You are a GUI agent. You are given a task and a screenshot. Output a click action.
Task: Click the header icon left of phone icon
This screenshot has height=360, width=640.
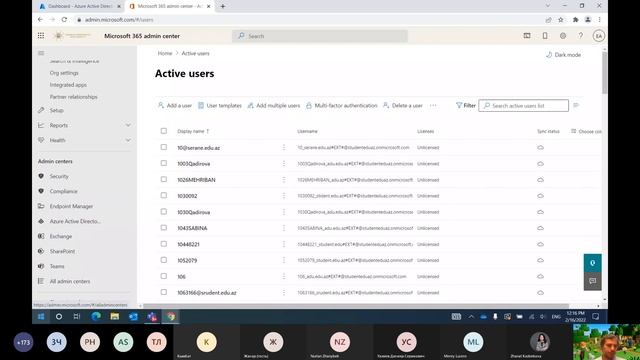(527, 36)
